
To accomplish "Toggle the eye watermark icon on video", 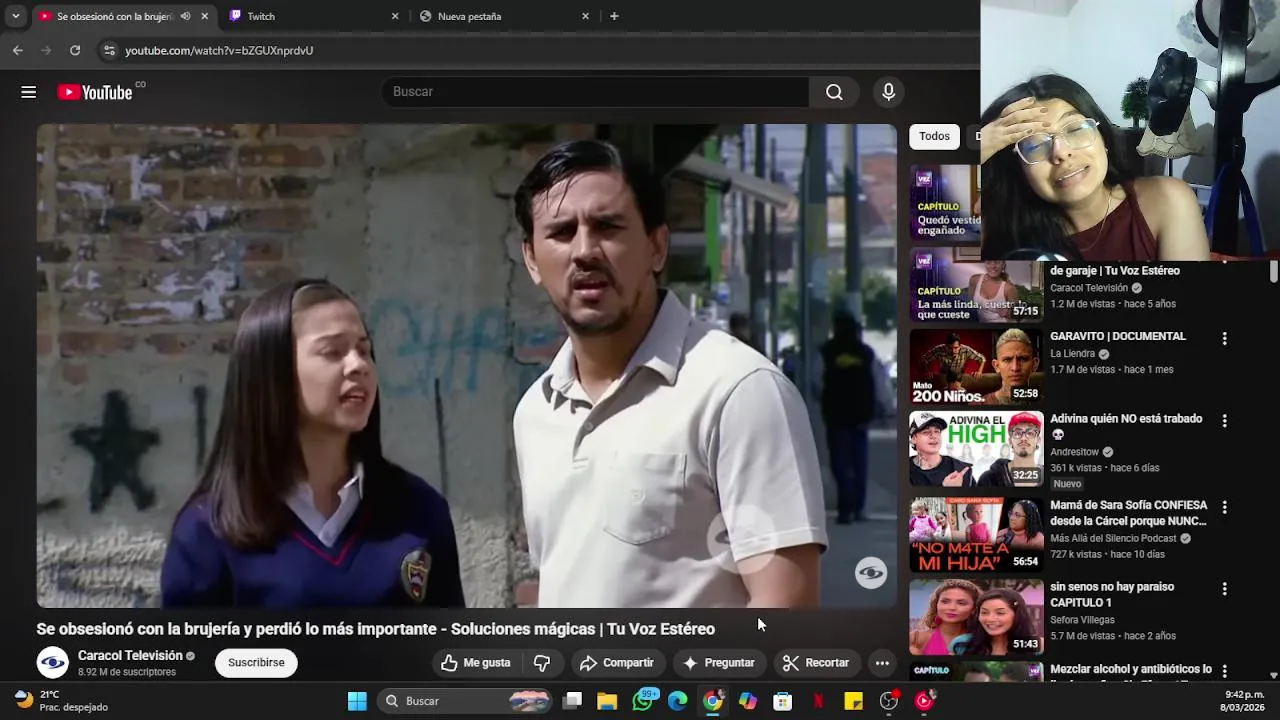I will [x=871, y=573].
